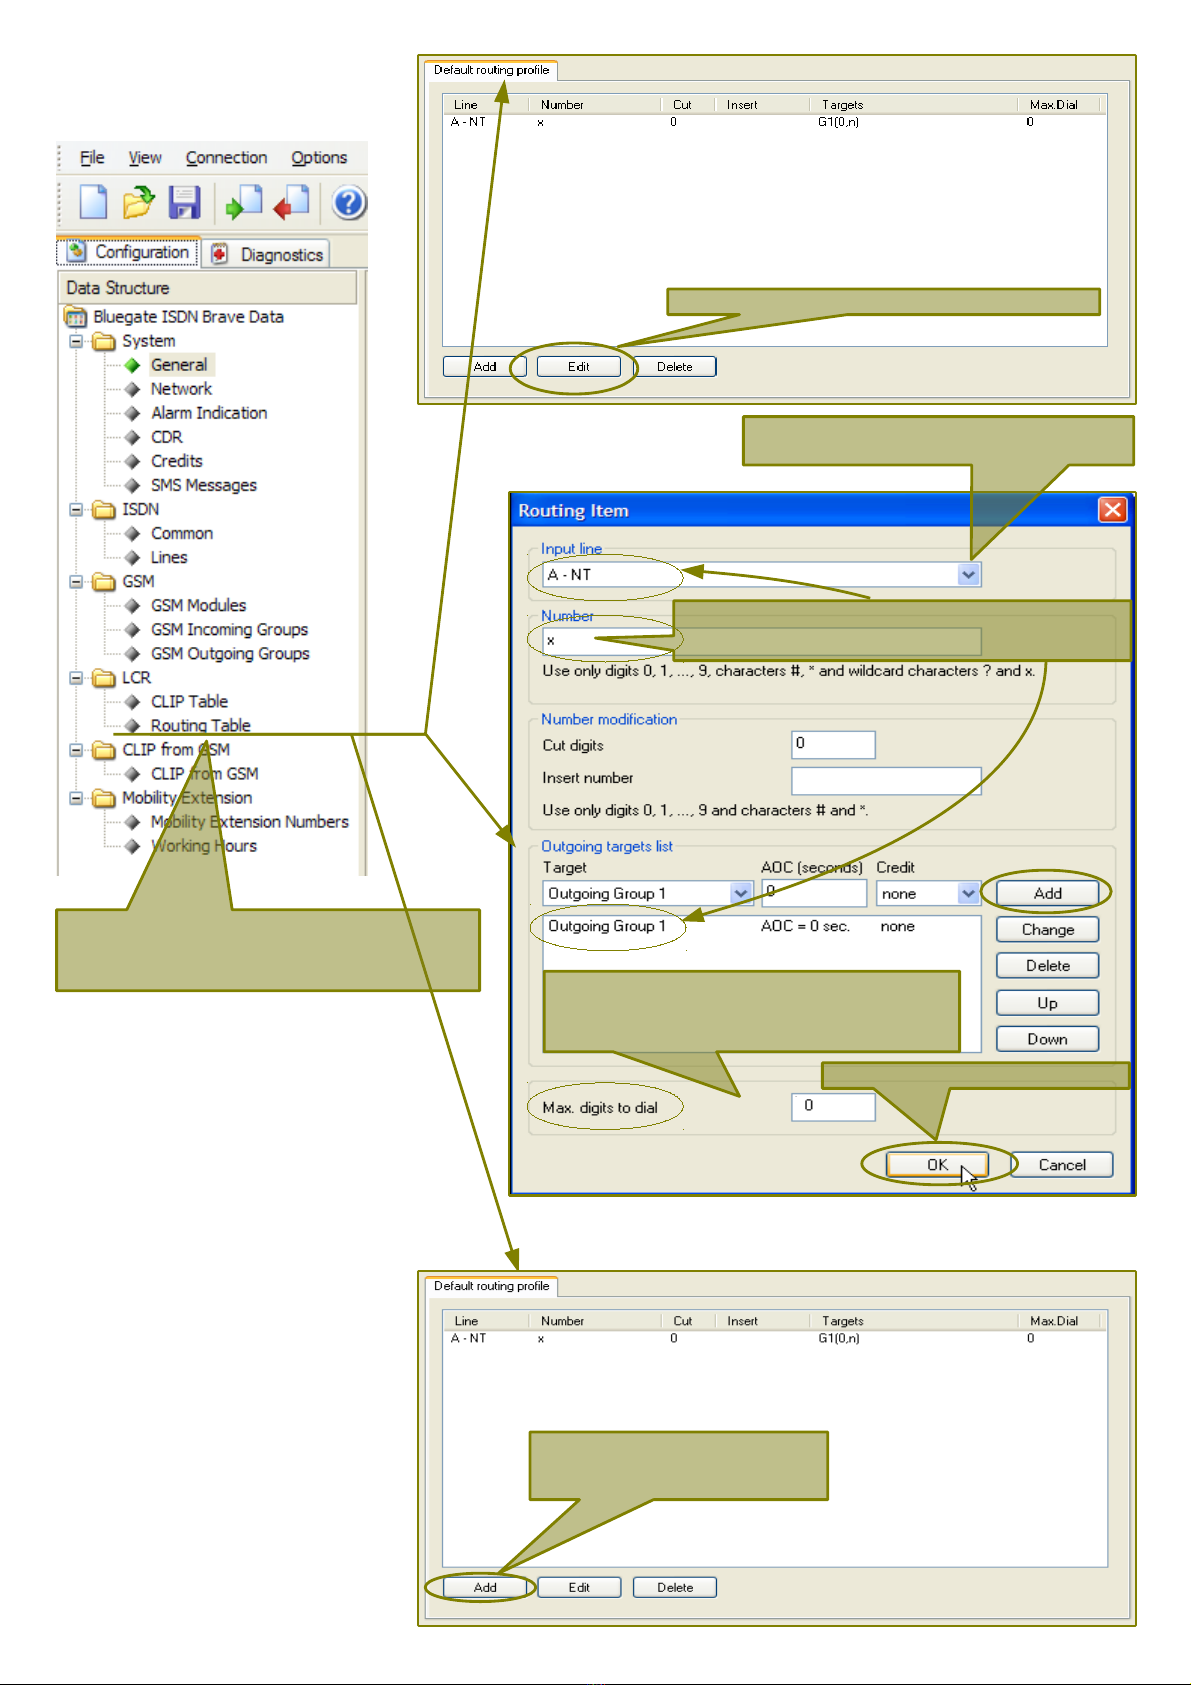The width and height of the screenshot is (1191, 1685).
Task: Select CLIP from GSM child item
Action: point(204,773)
